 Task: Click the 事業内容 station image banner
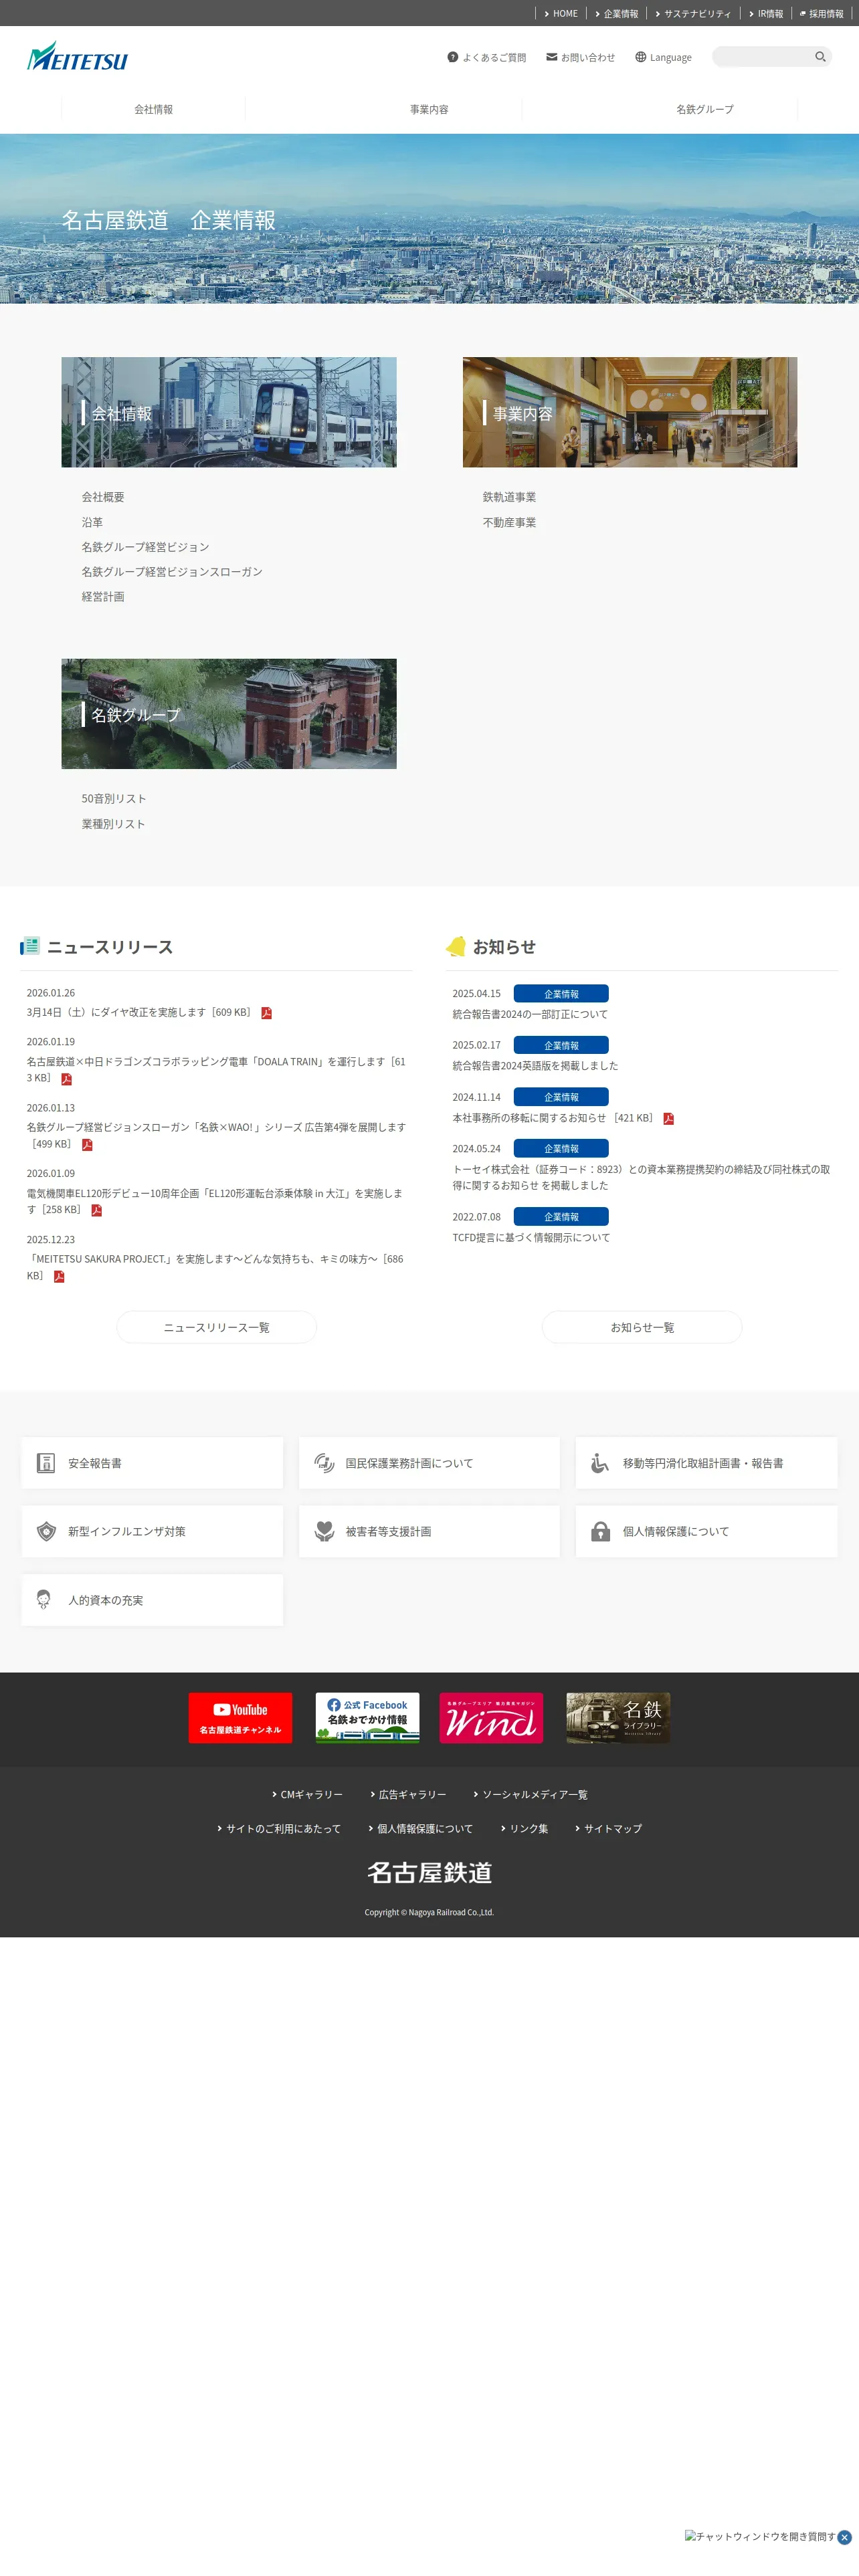[630, 412]
